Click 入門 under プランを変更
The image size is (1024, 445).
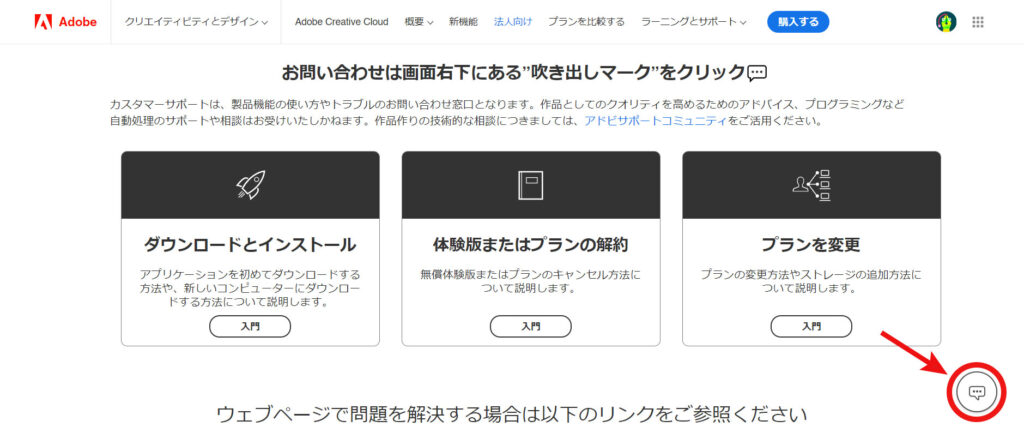pyautogui.click(x=811, y=326)
